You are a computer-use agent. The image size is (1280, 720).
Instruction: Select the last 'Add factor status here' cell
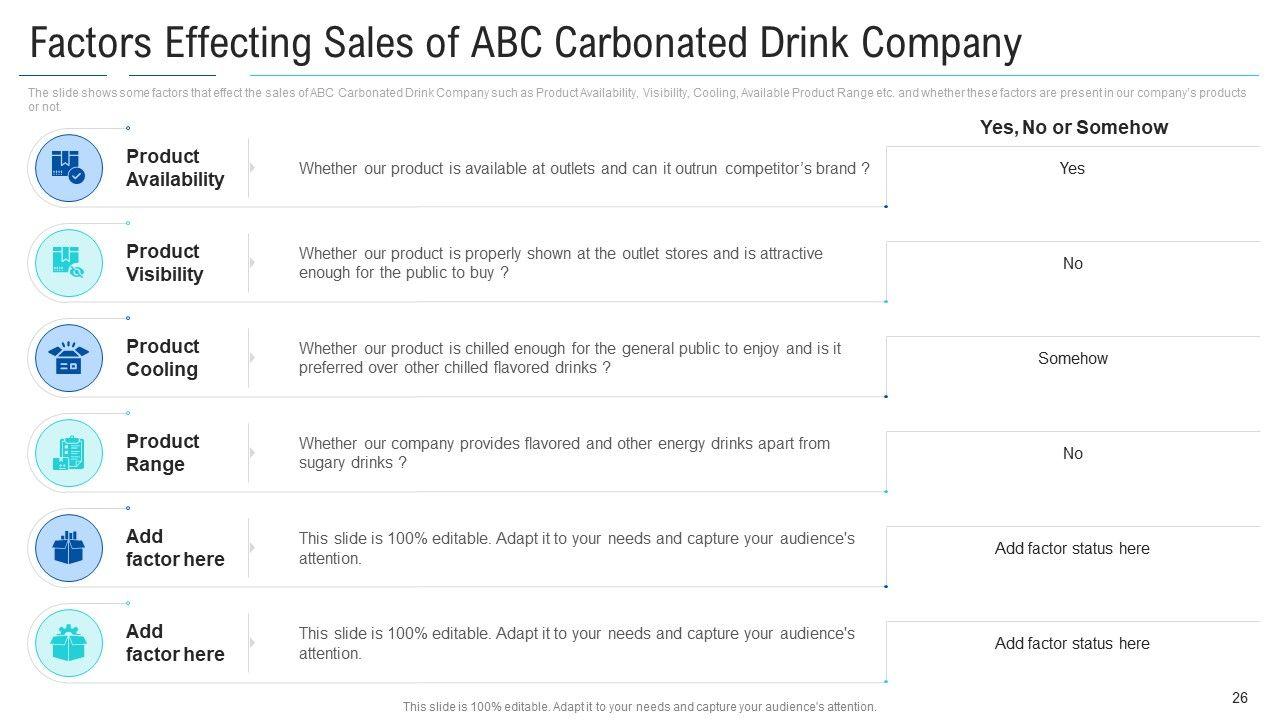(x=1072, y=644)
